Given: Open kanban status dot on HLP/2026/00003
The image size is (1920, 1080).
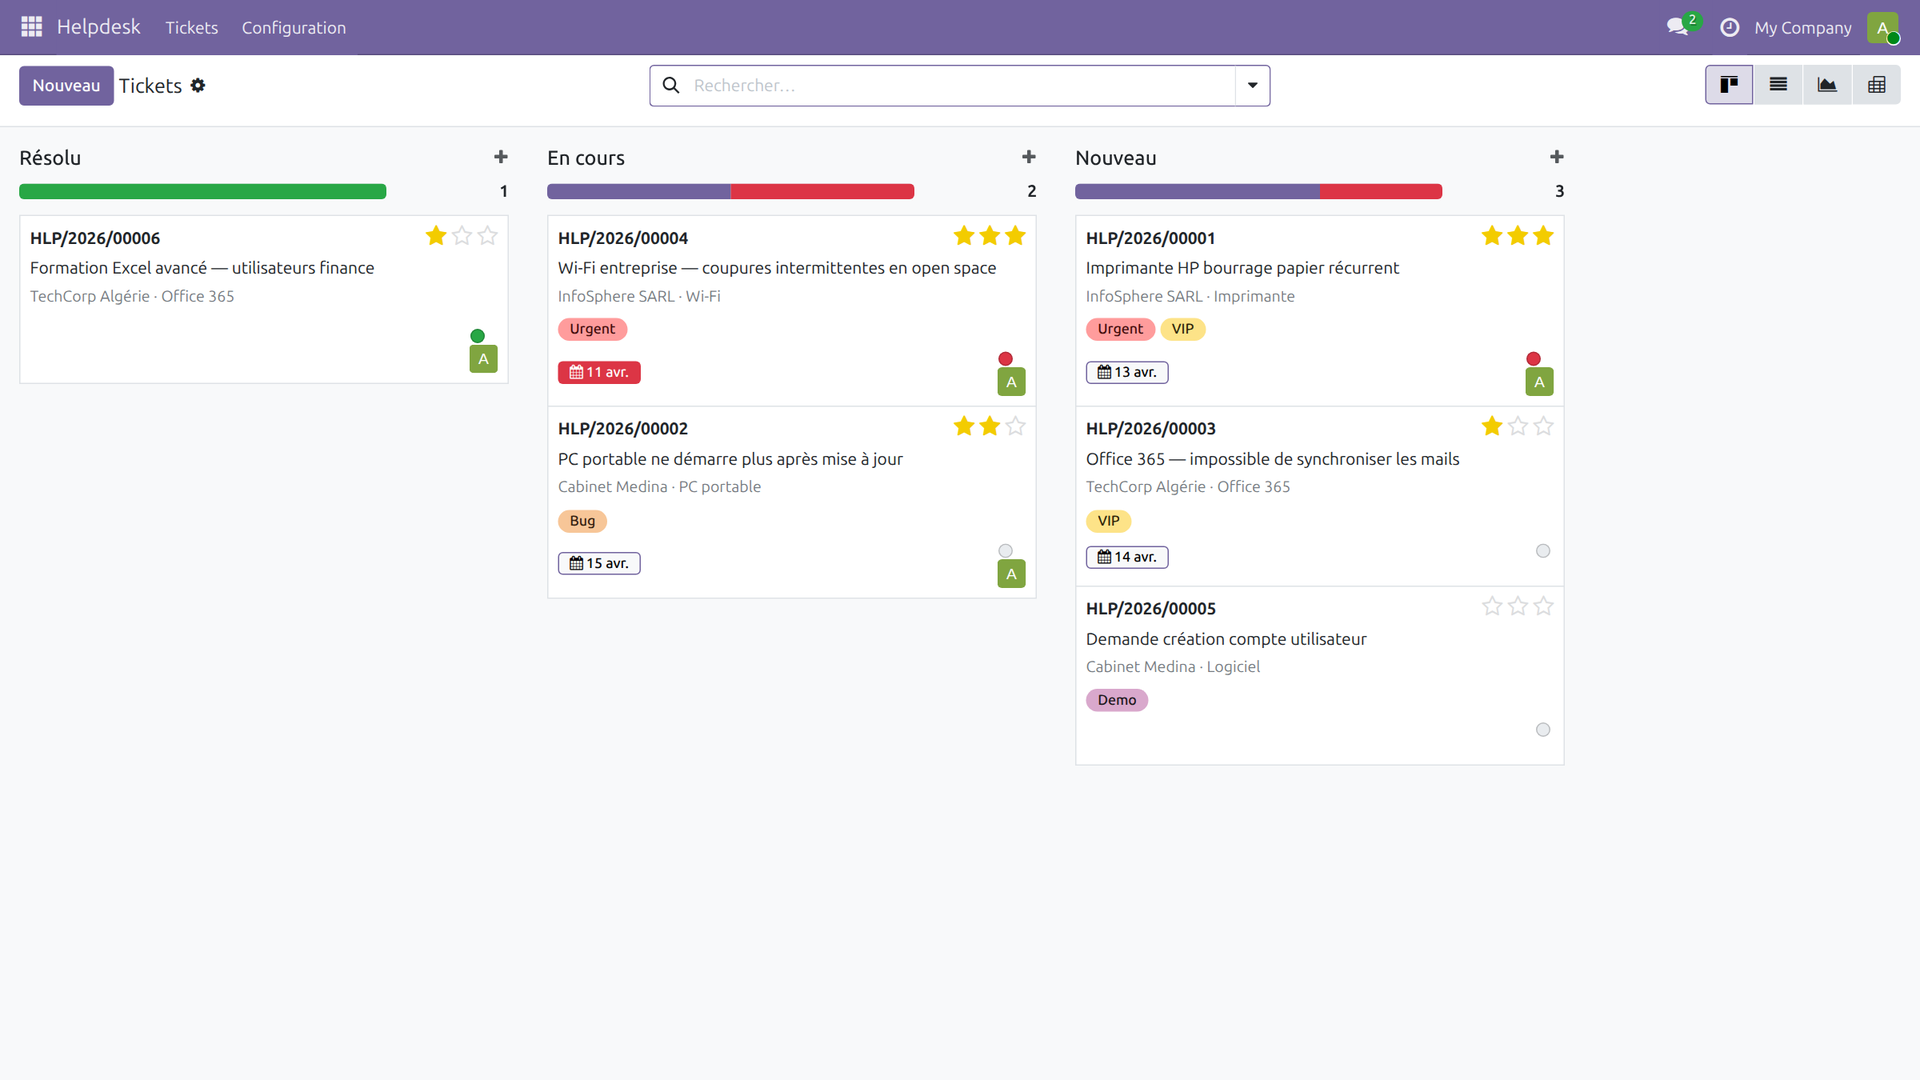Looking at the screenshot, I should tap(1543, 550).
